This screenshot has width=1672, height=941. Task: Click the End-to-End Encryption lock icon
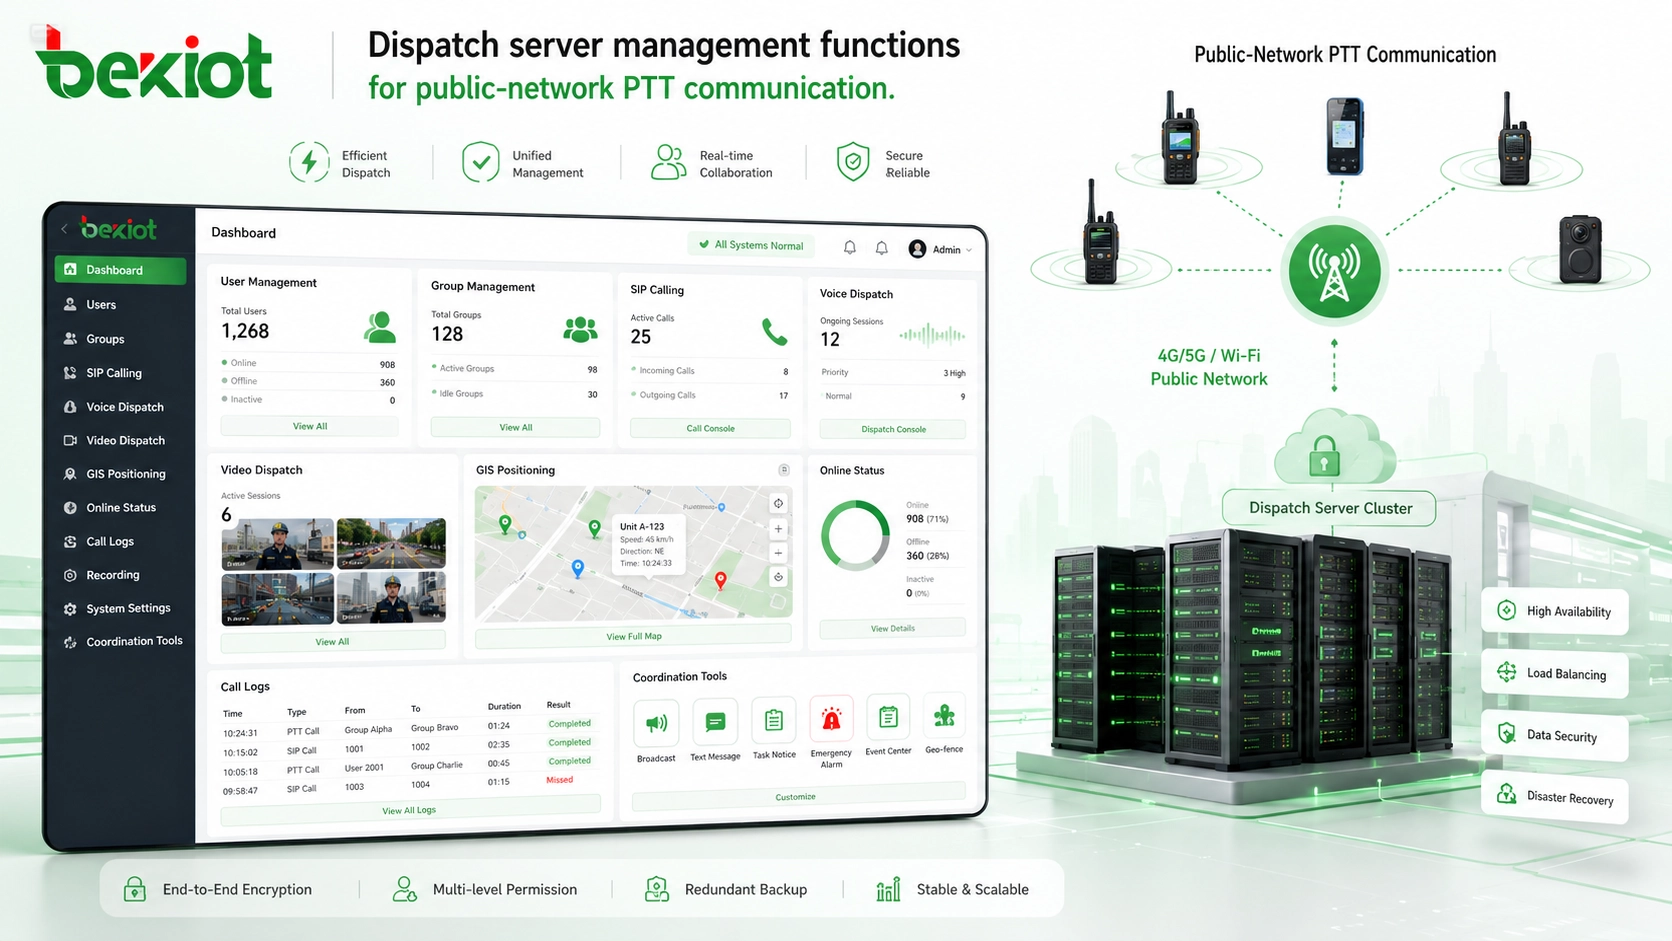coord(135,889)
